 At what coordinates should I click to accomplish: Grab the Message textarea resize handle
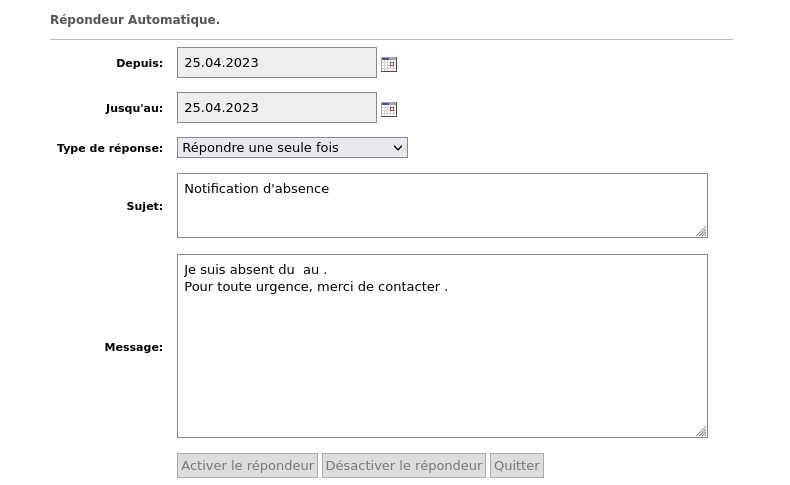point(701,431)
